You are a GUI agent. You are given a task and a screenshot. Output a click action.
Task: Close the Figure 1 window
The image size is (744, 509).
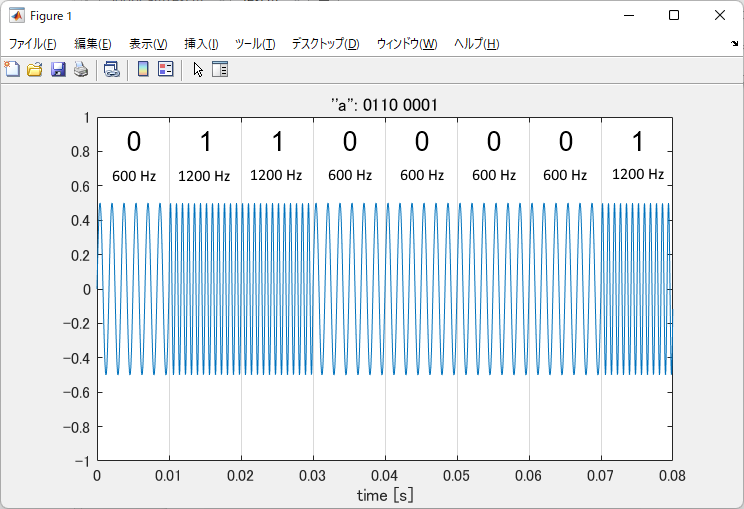pos(720,16)
